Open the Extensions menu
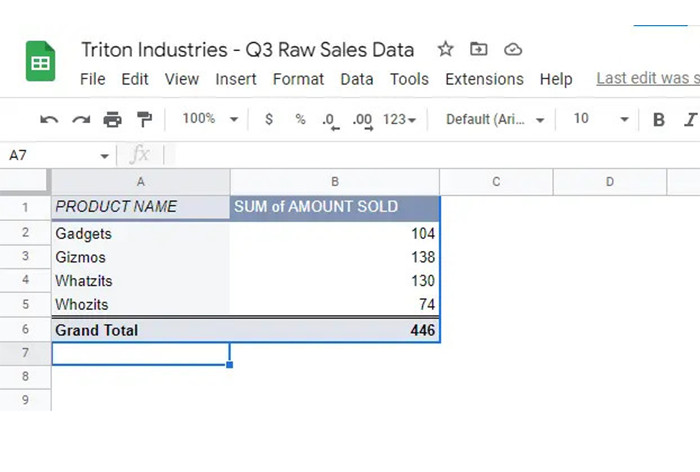The height and width of the screenshot is (472, 700). 484,79
